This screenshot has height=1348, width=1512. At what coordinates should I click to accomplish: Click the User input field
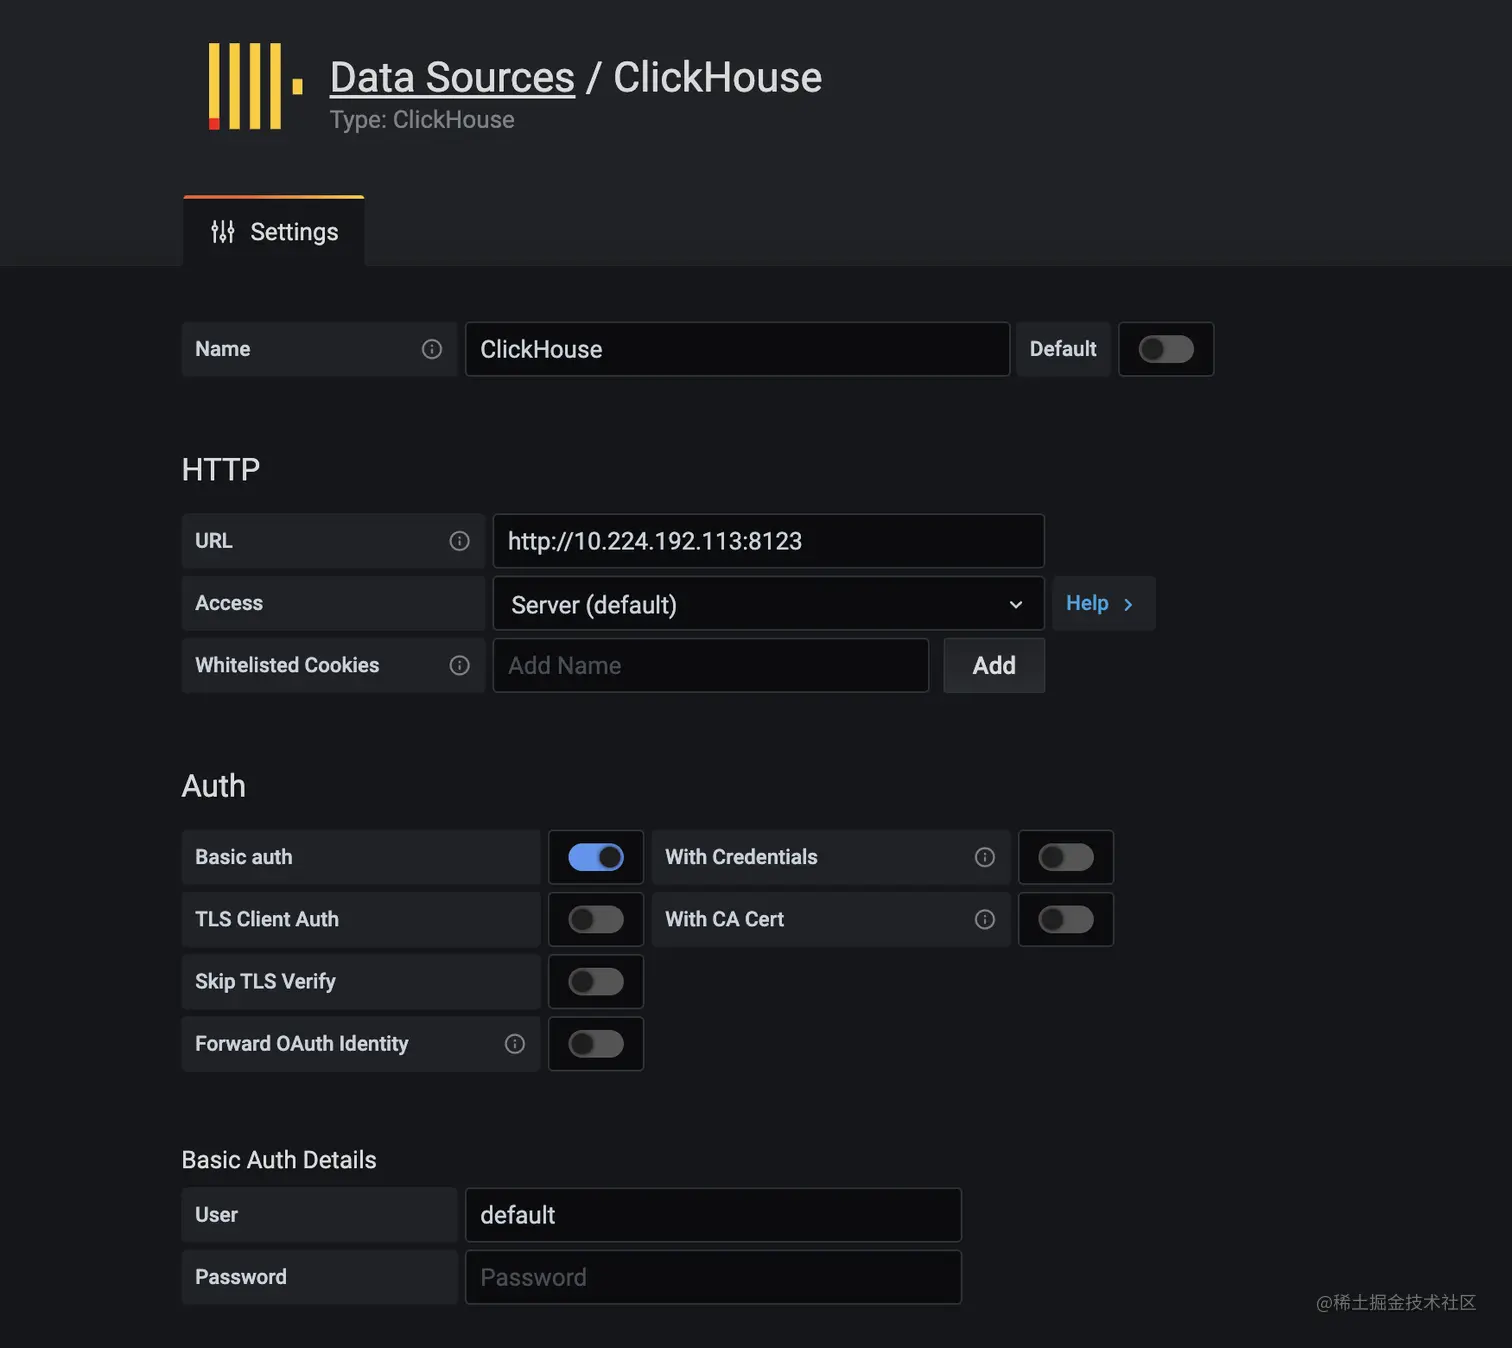pos(713,1215)
